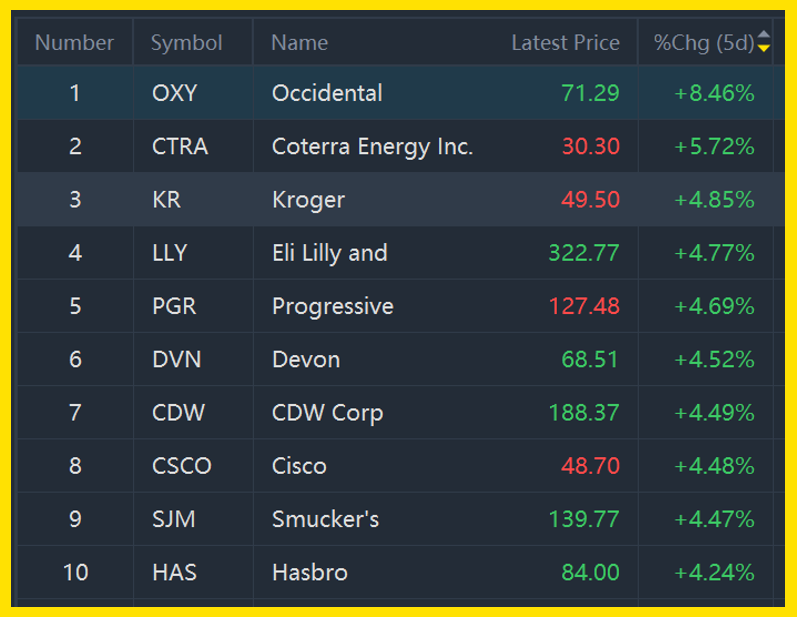Click the price 30.30

[591, 146]
